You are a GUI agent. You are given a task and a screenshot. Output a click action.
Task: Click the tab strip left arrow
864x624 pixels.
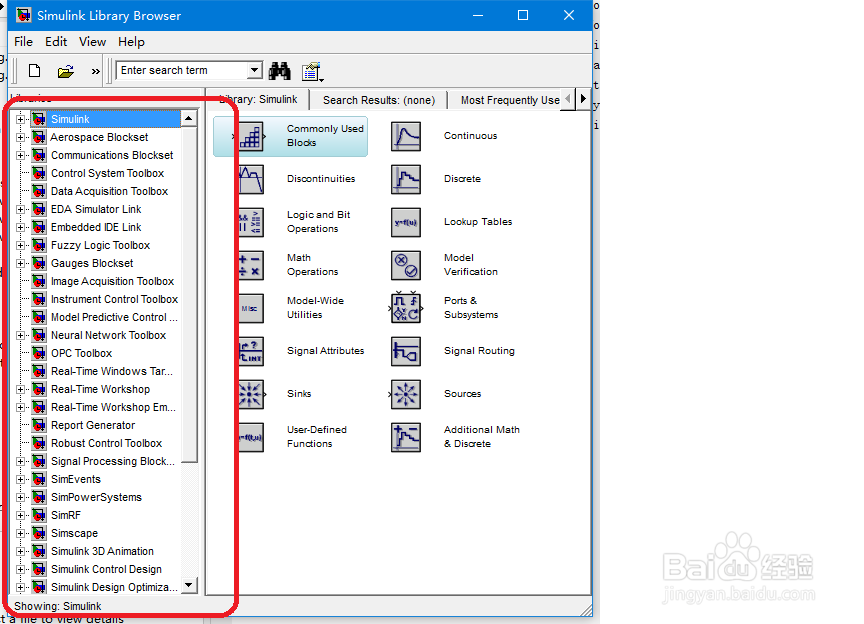coord(568,99)
